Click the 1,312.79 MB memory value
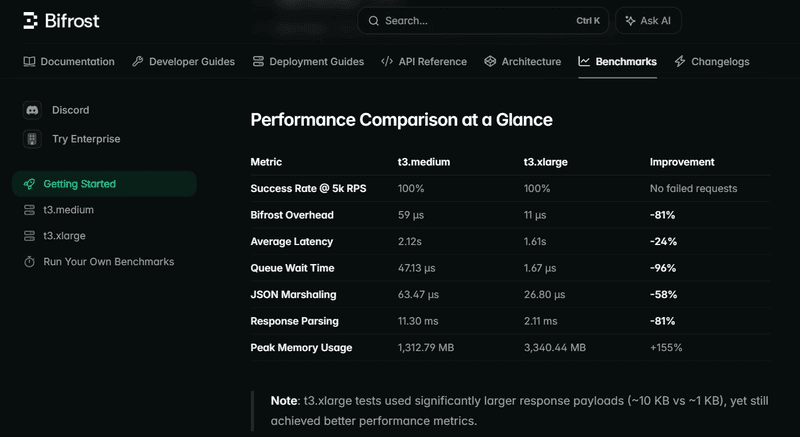 (x=426, y=348)
